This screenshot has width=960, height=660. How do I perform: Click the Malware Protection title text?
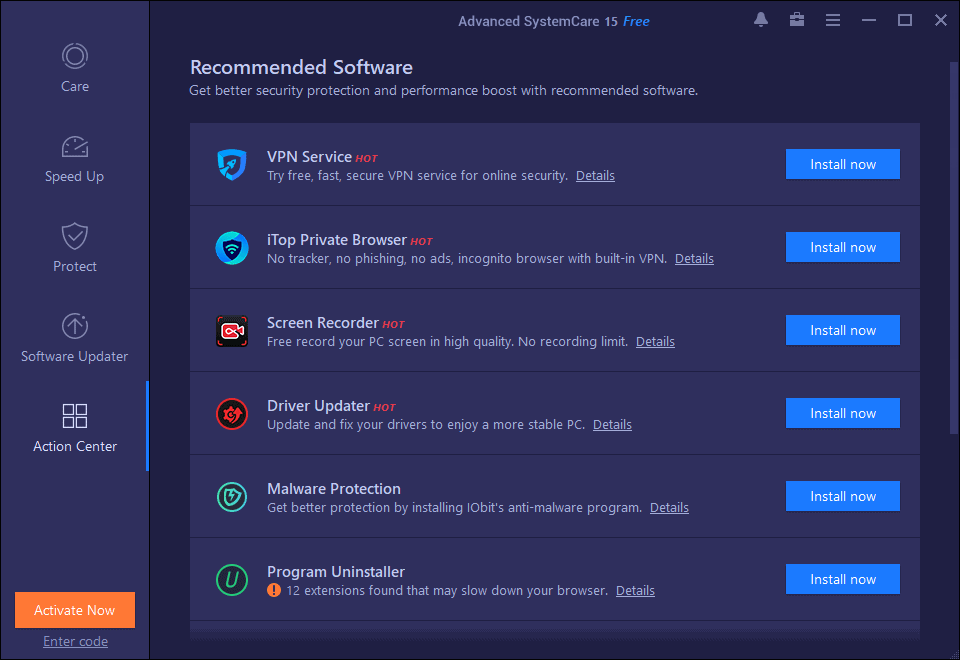pos(334,489)
